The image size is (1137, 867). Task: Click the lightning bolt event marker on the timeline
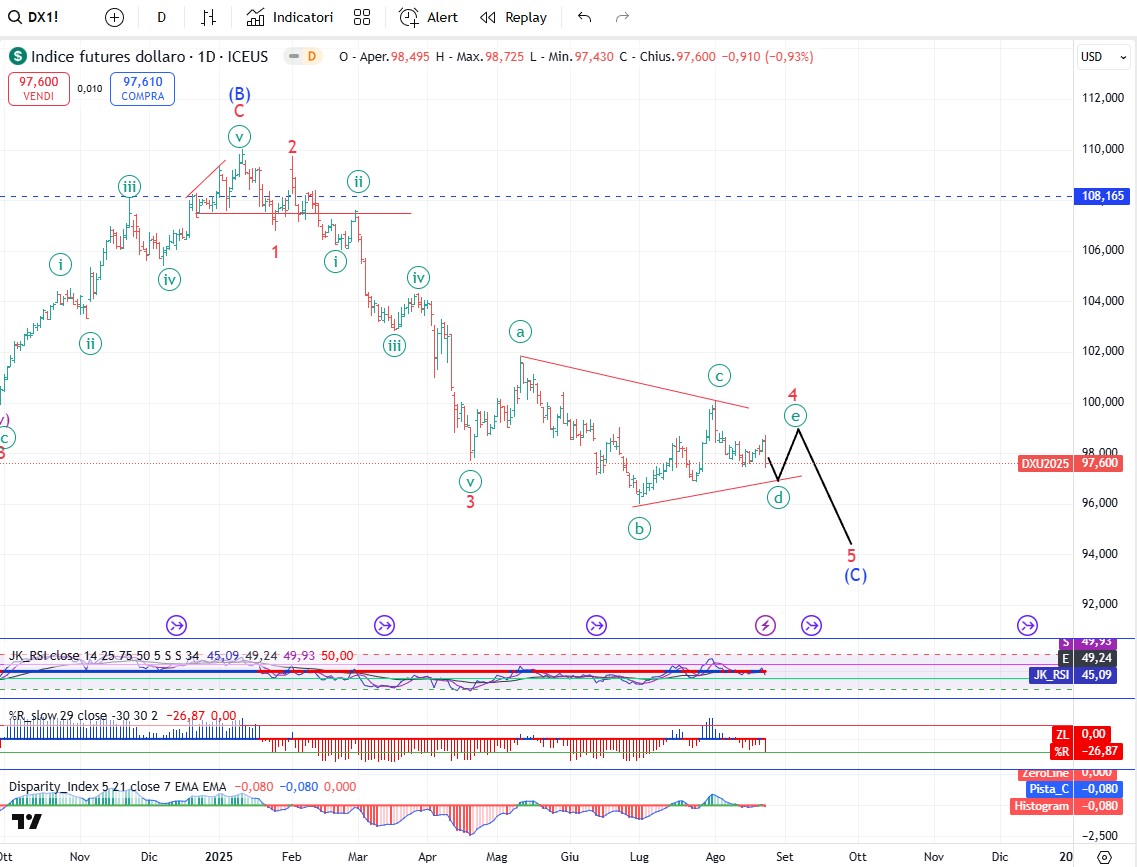click(765, 625)
